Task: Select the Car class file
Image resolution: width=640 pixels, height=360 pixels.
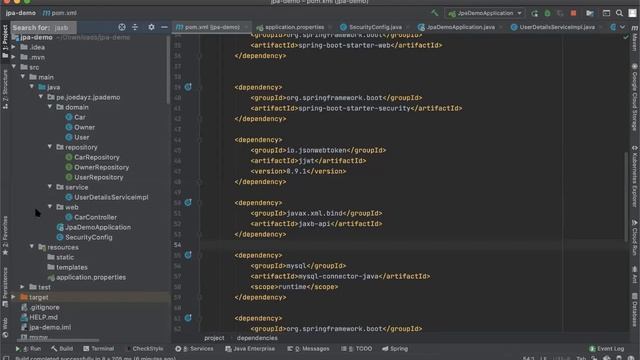Action: [76, 117]
